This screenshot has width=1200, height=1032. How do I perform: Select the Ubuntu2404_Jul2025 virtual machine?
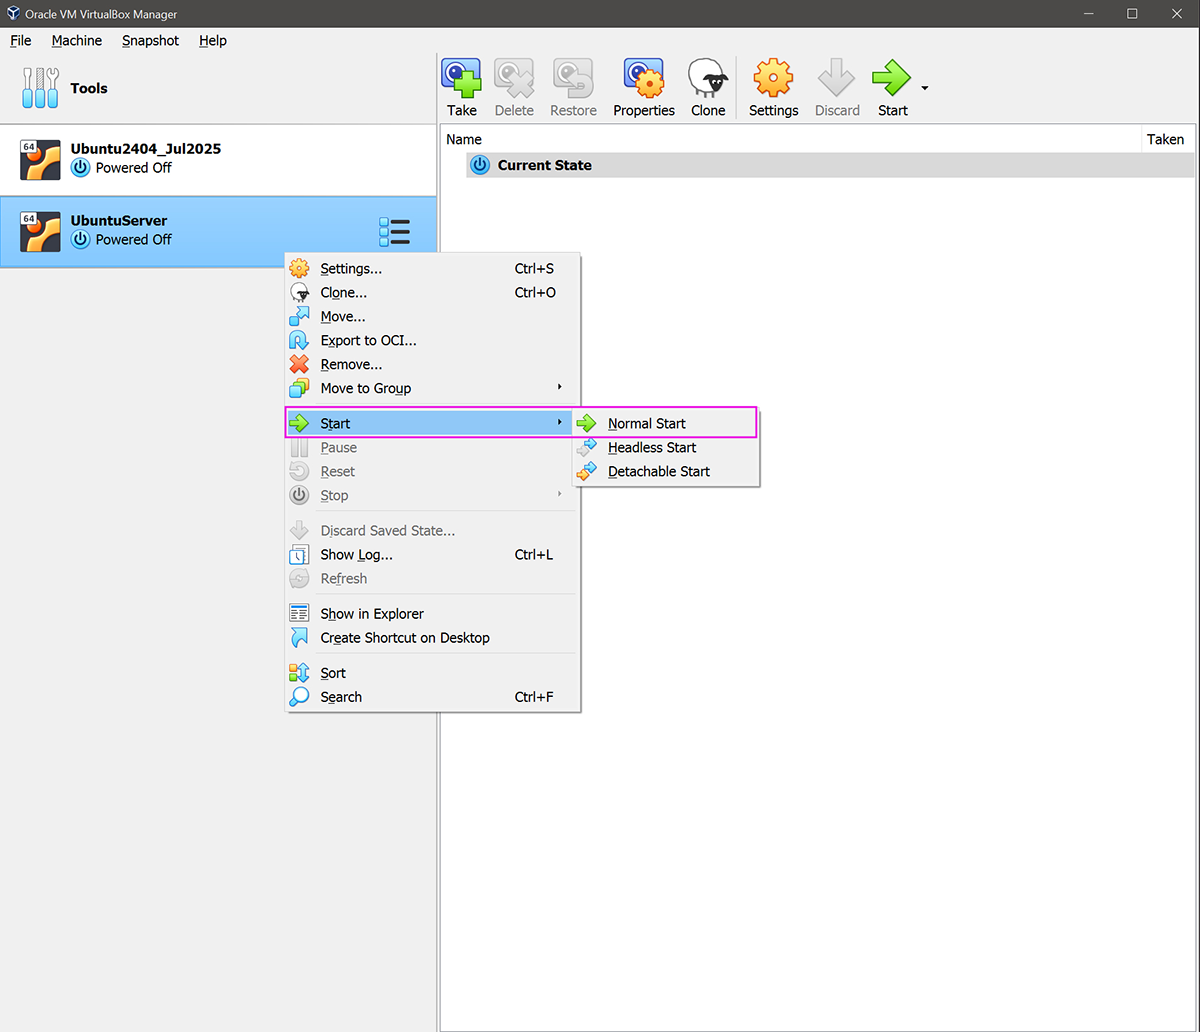point(218,159)
